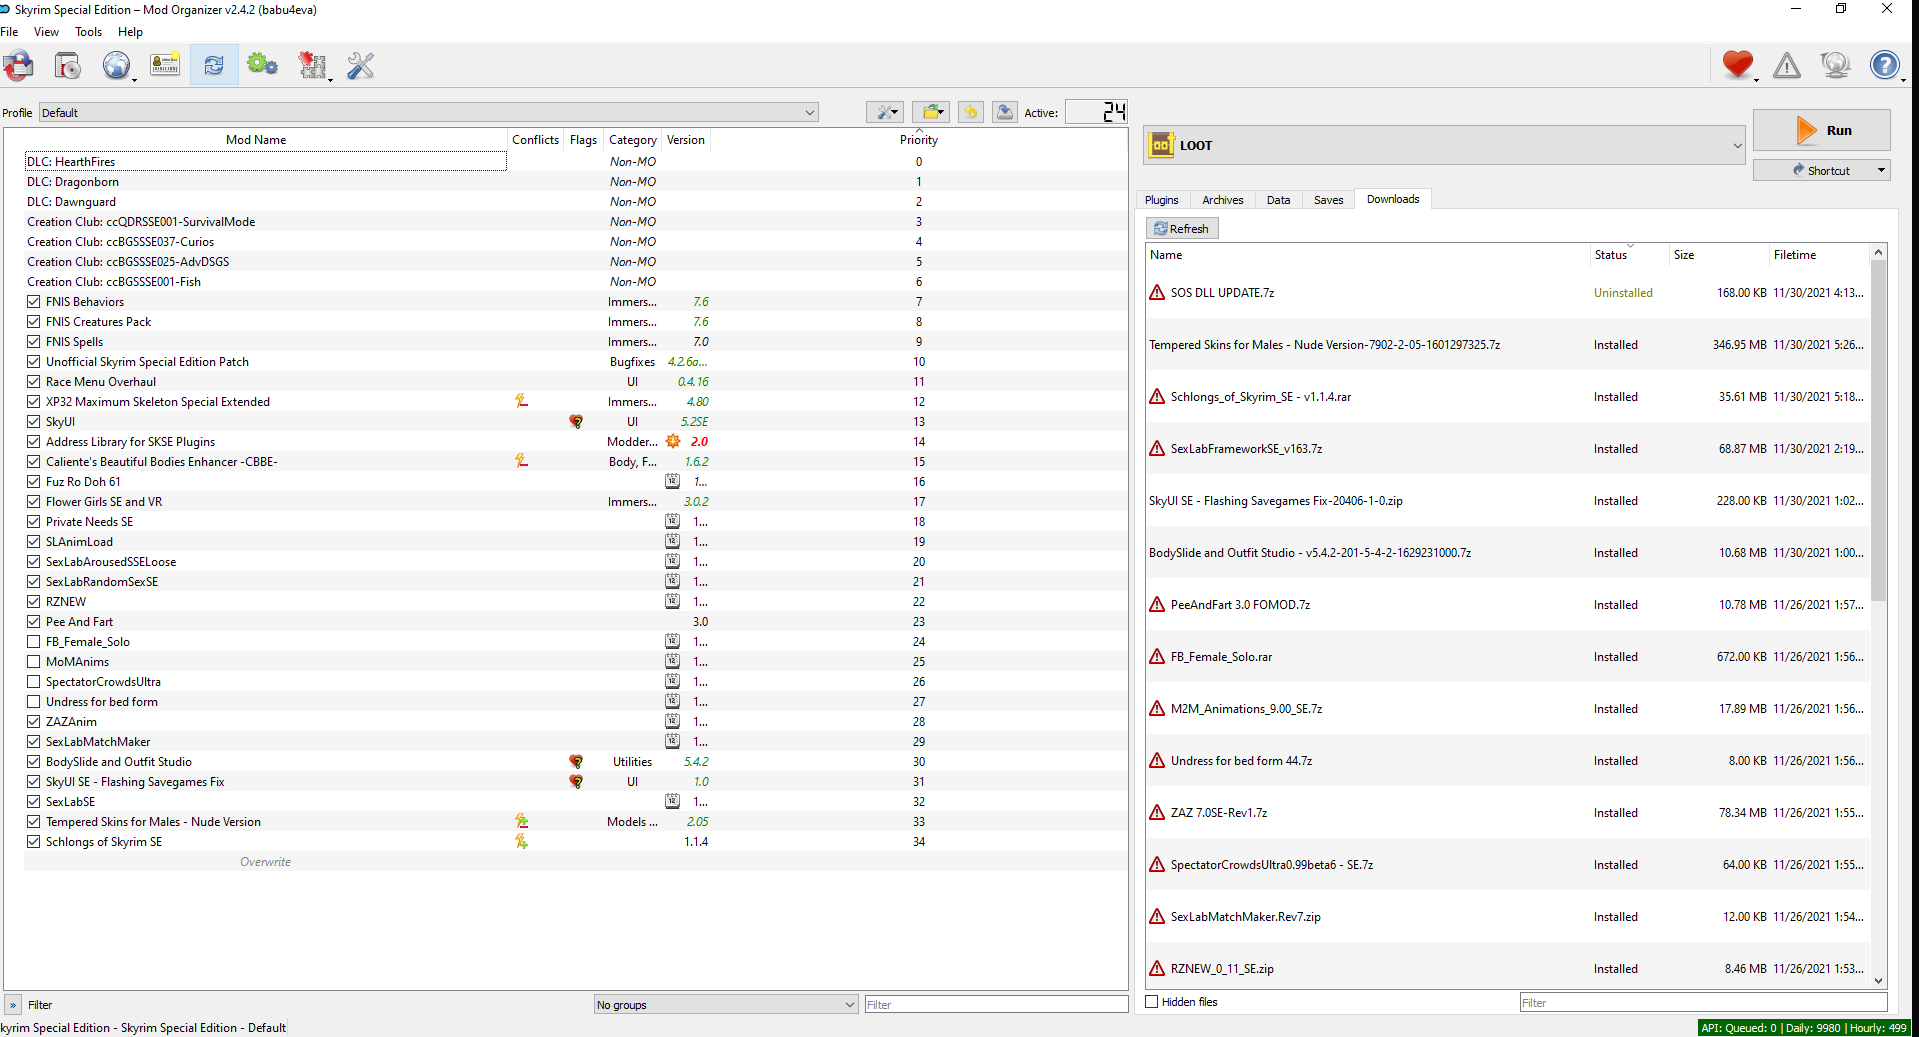Open the Profiles ID card icon
Image resolution: width=1919 pixels, height=1037 pixels.
pos(165,66)
